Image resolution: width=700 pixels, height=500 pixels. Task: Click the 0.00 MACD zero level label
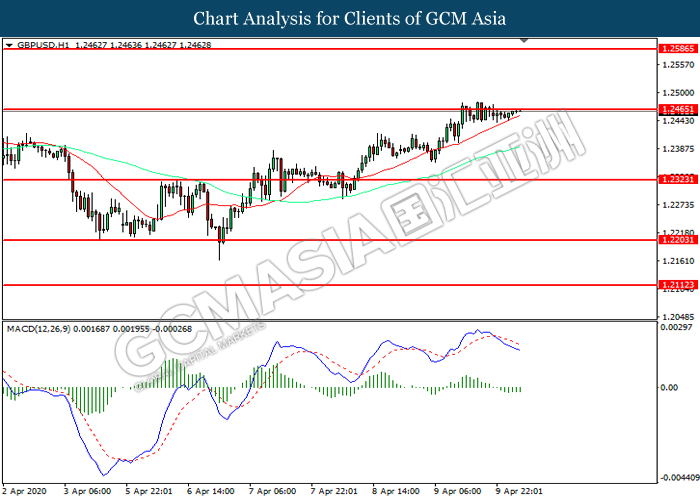pyautogui.click(x=670, y=388)
